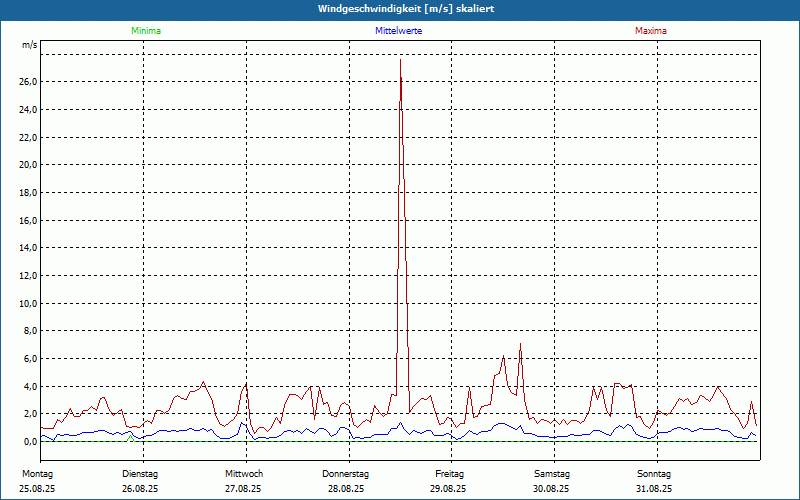Click the tallest red peak's tip
Image resolution: width=800 pixels, height=500 pixels.
tap(401, 60)
